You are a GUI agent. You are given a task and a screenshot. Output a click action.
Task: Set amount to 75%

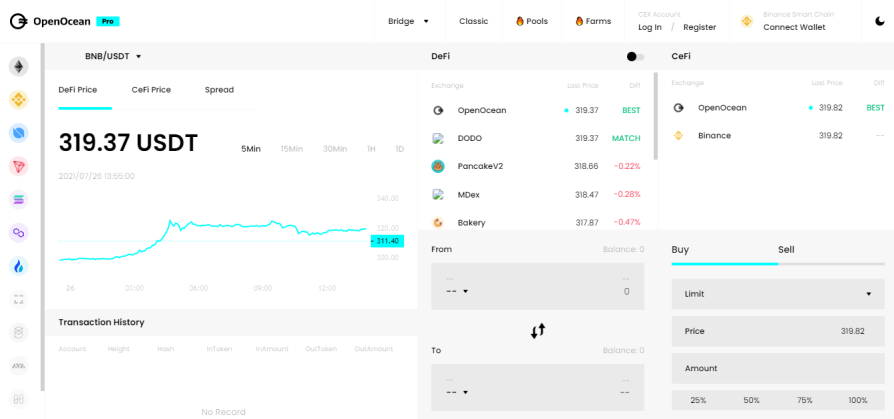(x=804, y=400)
